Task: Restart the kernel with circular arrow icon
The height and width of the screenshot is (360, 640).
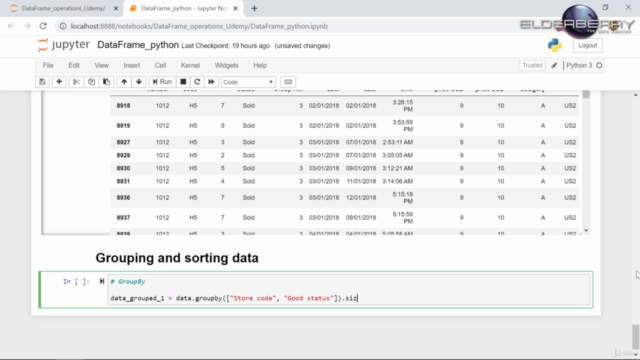Action: click(x=197, y=82)
